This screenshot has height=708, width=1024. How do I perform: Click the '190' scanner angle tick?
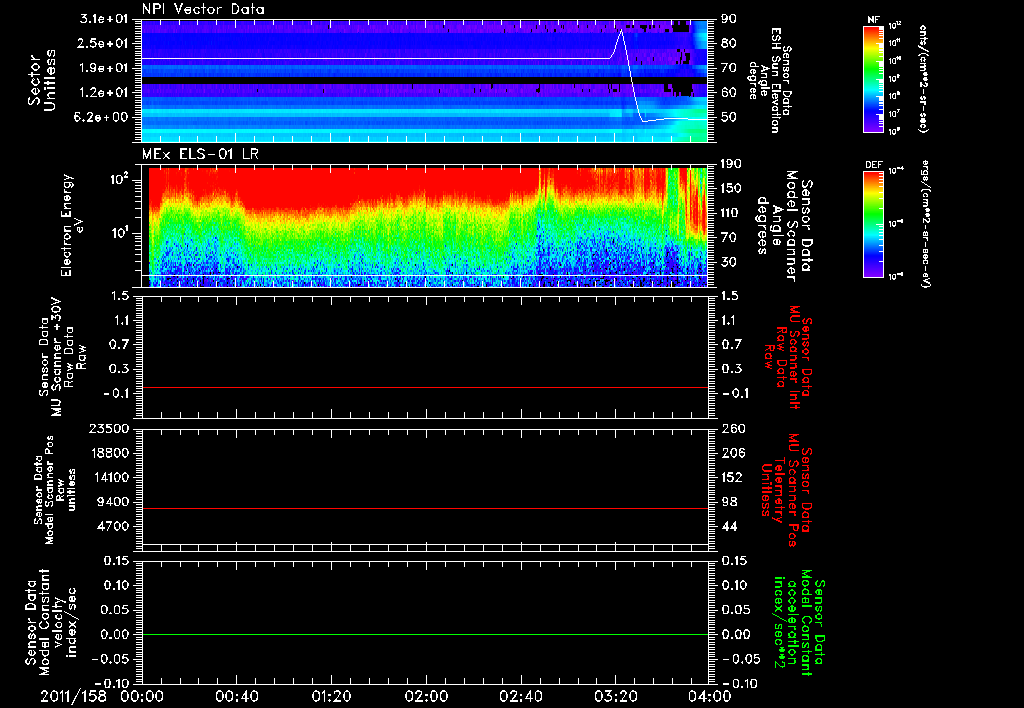click(x=732, y=164)
